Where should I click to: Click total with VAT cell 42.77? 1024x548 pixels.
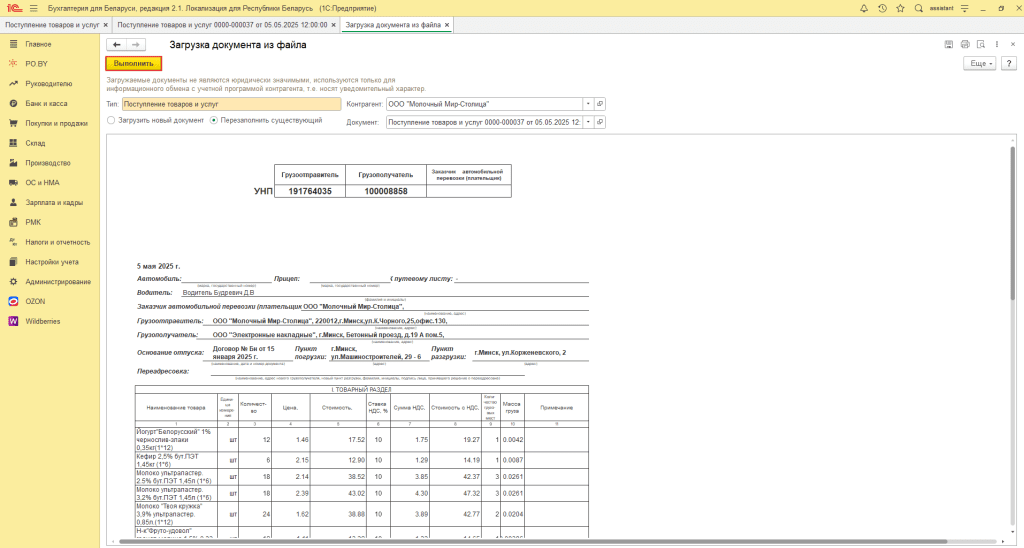(x=455, y=514)
